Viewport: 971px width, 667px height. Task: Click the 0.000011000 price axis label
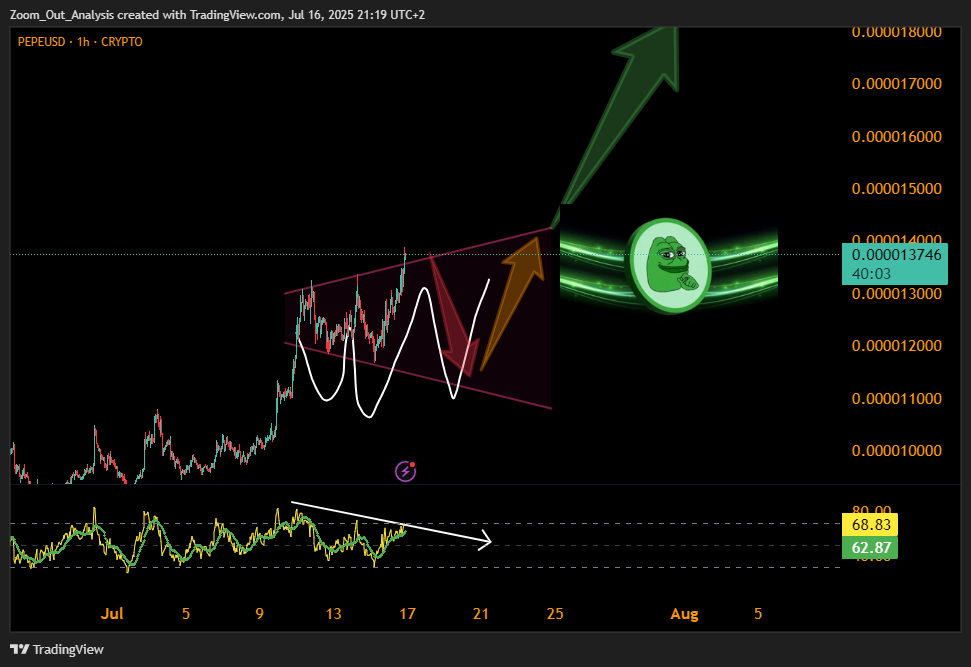[x=896, y=398]
